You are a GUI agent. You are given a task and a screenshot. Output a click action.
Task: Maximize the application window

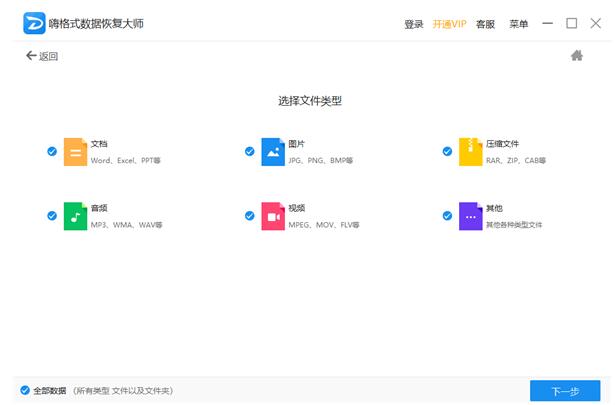571,24
